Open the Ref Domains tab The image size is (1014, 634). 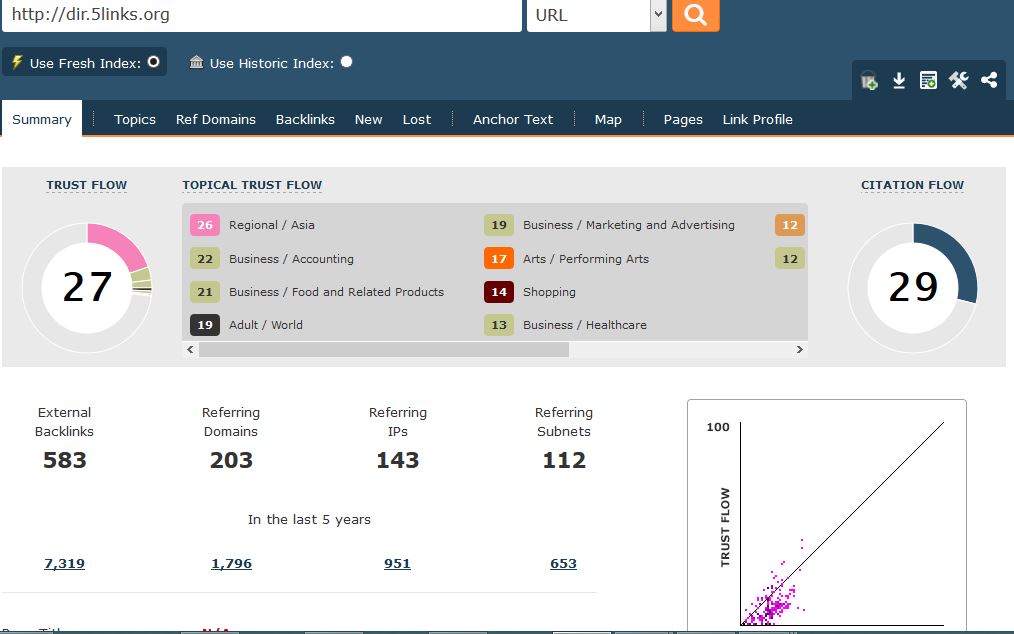click(x=216, y=119)
